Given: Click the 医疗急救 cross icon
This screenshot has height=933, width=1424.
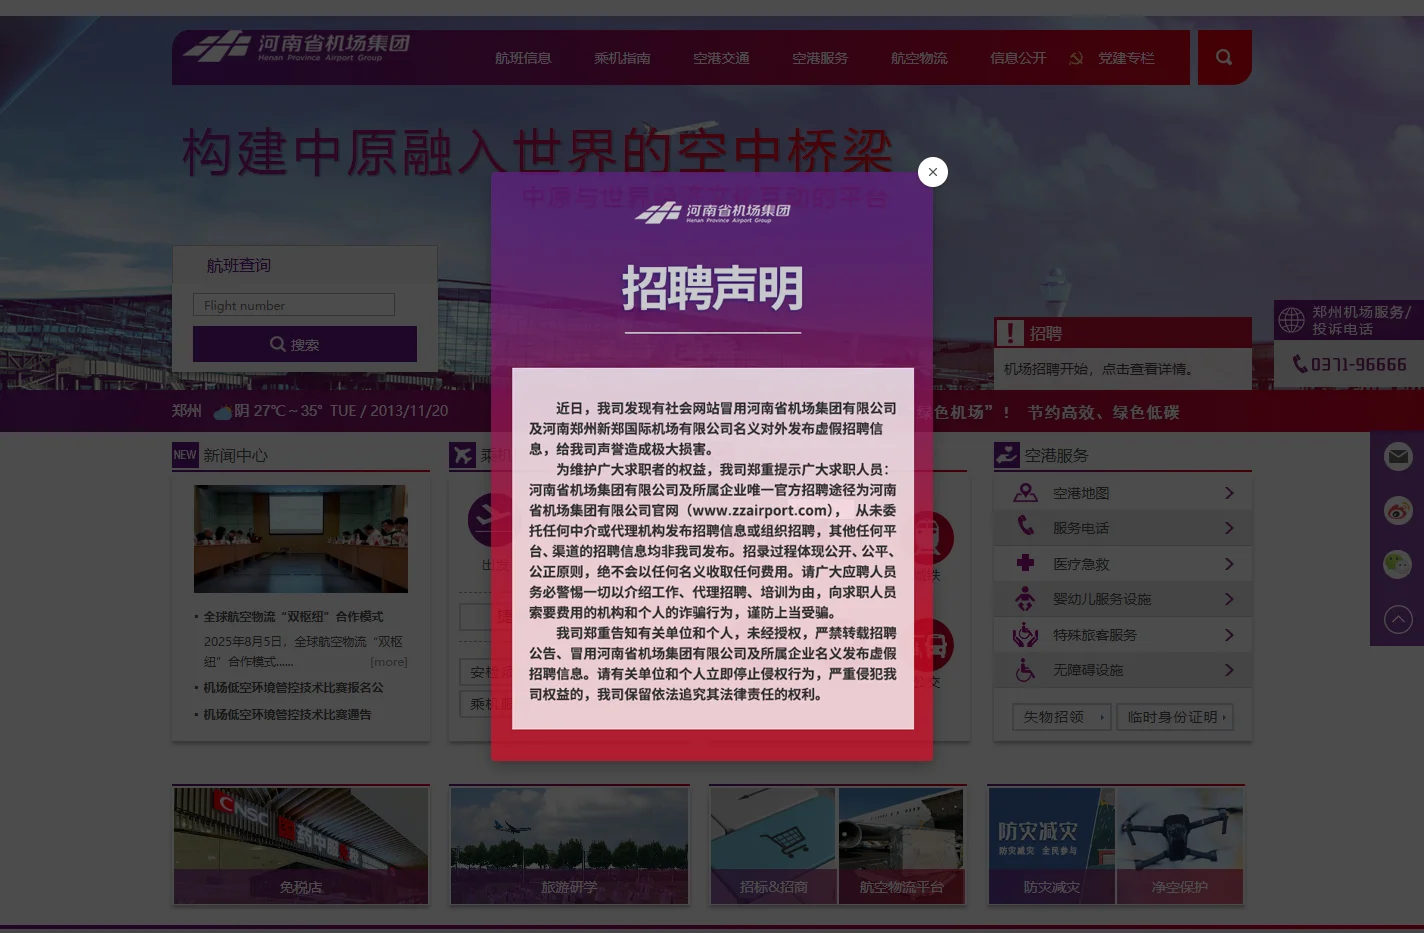Looking at the screenshot, I should click(1025, 563).
